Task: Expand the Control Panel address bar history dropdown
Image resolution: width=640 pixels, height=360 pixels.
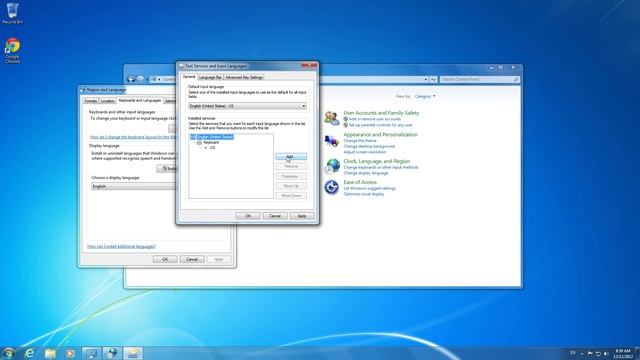Action: pyautogui.click(x=426, y=79)
